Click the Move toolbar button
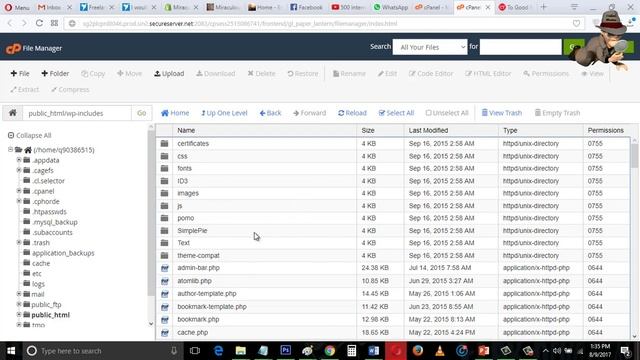This screenshot has width=640, height=360. pyautogui.click(x=129, y=73)
